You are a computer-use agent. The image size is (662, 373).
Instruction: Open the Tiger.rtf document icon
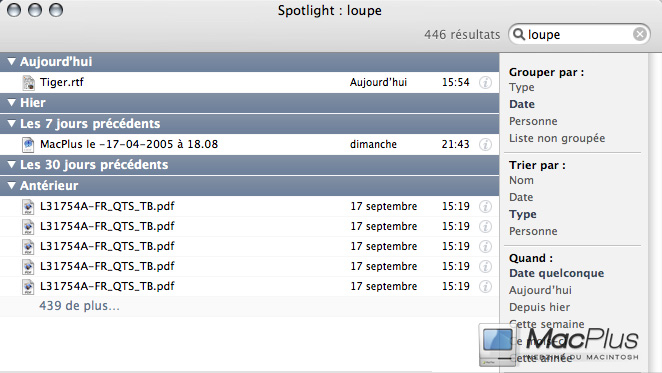28,82
